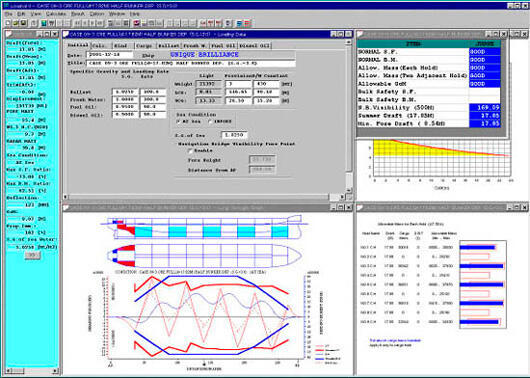Click the Bulk Safety B.M. row
Screen dimensions: 530x378
pos(429,100)
